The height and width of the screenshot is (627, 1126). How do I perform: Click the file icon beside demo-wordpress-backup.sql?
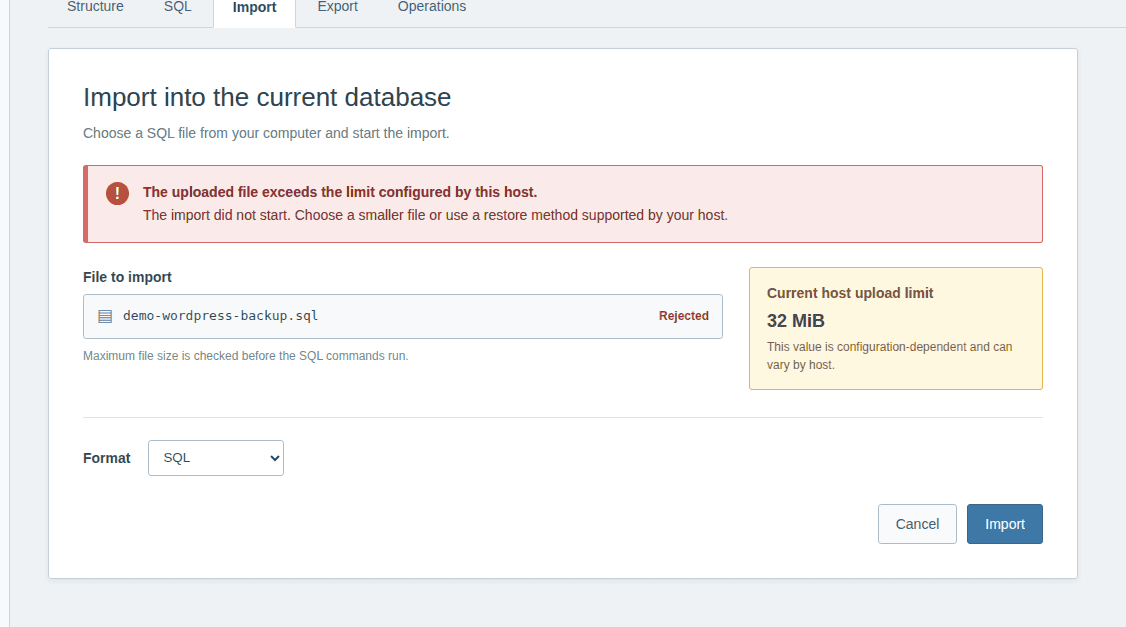tap(105, 316)
